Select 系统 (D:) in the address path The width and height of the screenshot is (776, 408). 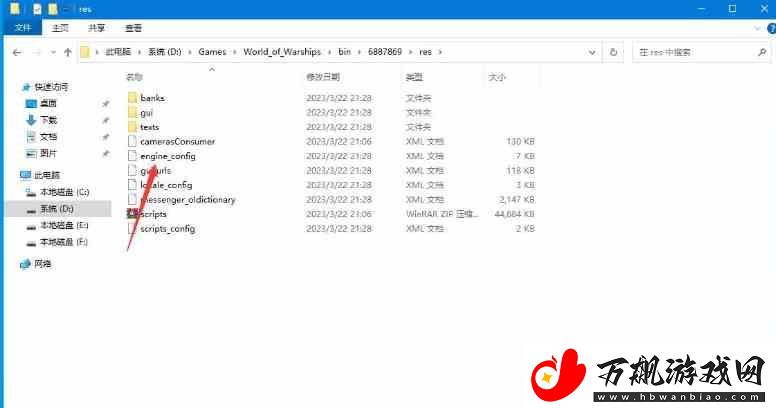click(165, 51)
